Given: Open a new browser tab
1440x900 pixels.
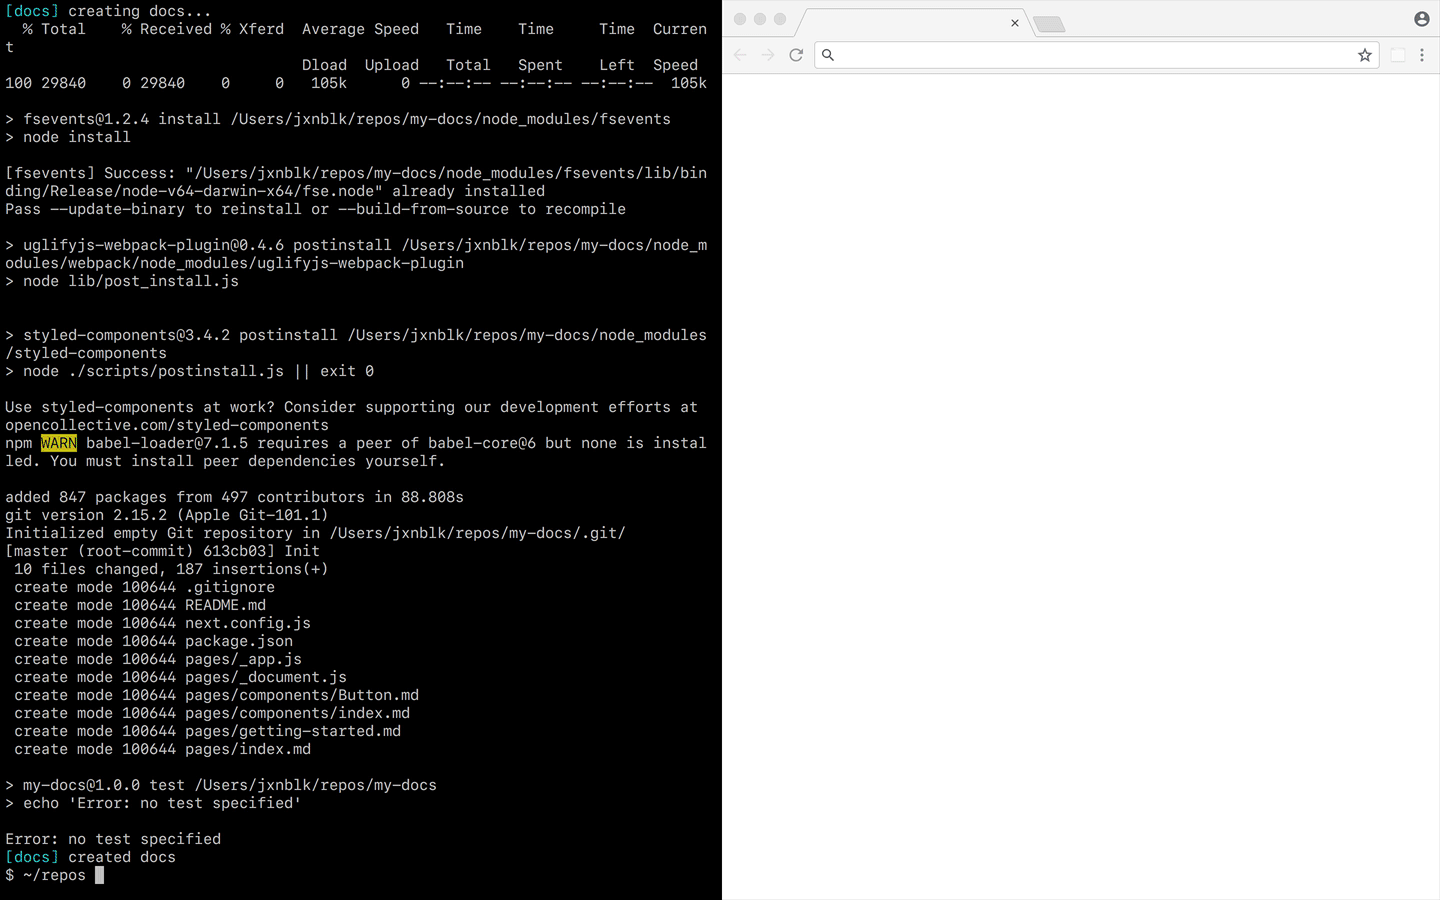Looking at the screenshot, I should coord(1049,24).
